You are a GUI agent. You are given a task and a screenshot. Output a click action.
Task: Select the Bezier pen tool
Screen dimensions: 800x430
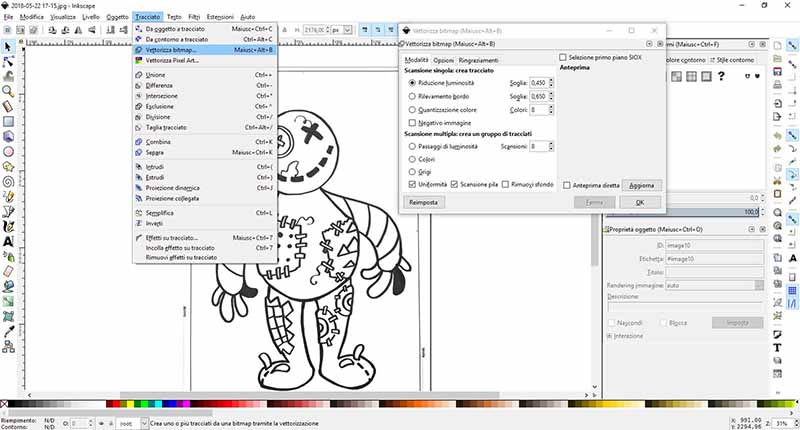click(x=8, y=211)
